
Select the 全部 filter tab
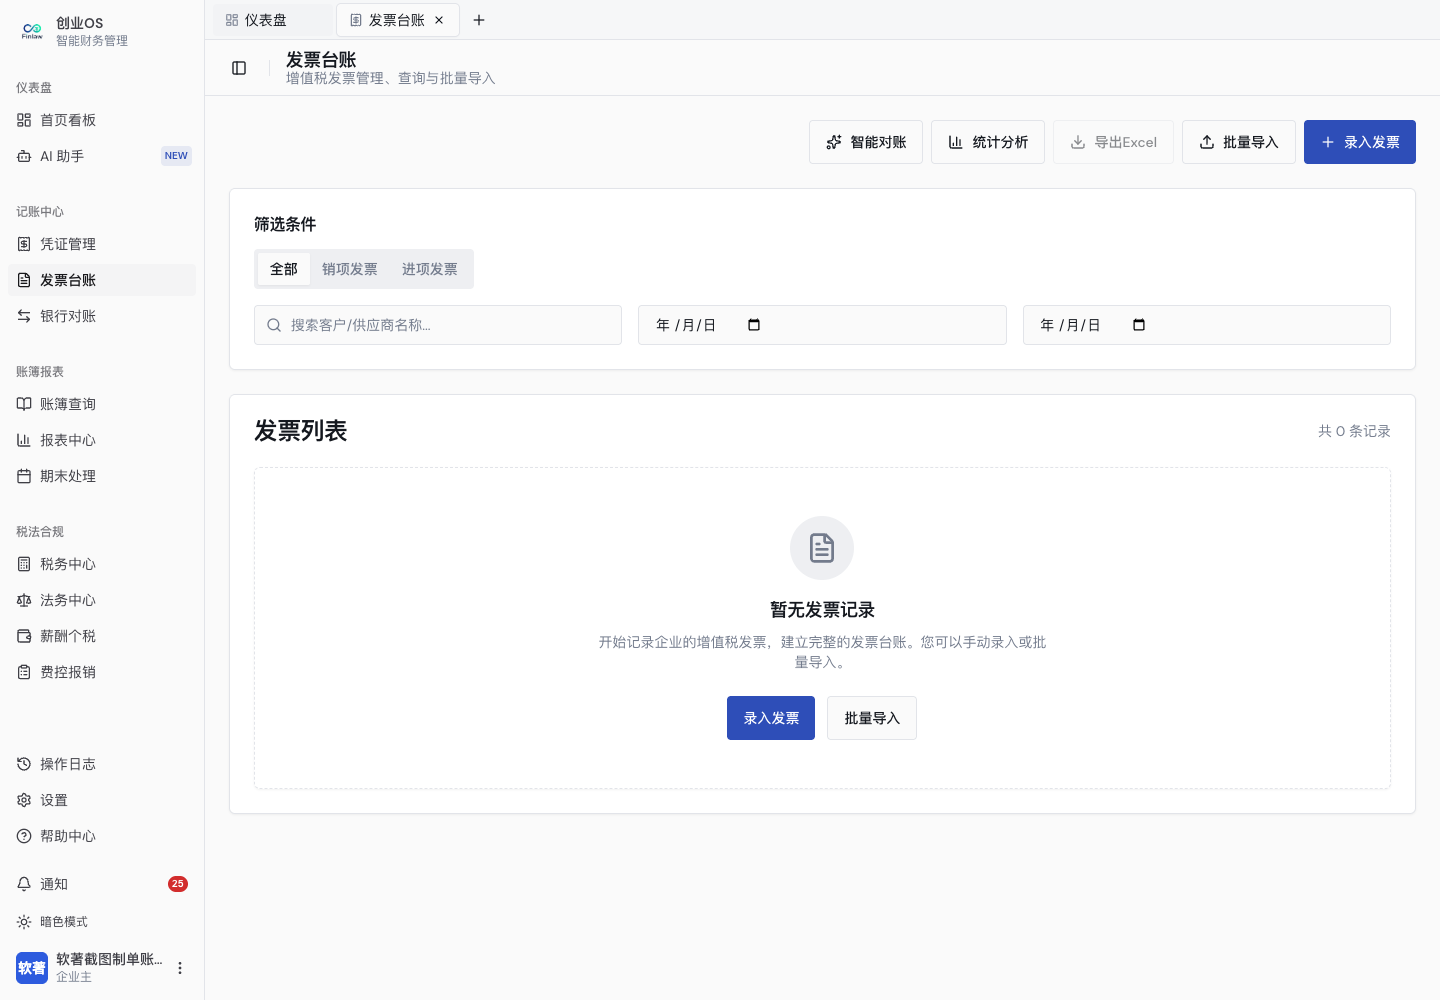click(x=284, y=269)
